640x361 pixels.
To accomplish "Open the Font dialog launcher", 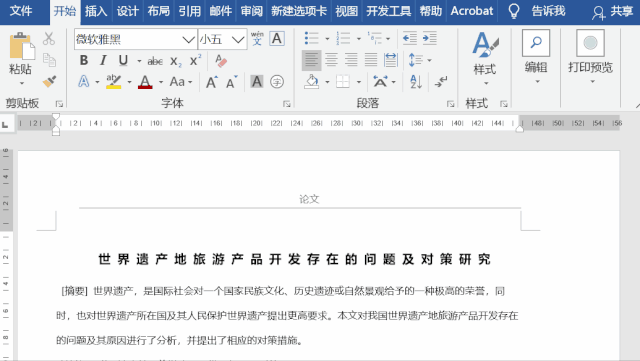I will click(x=287, y=104).
